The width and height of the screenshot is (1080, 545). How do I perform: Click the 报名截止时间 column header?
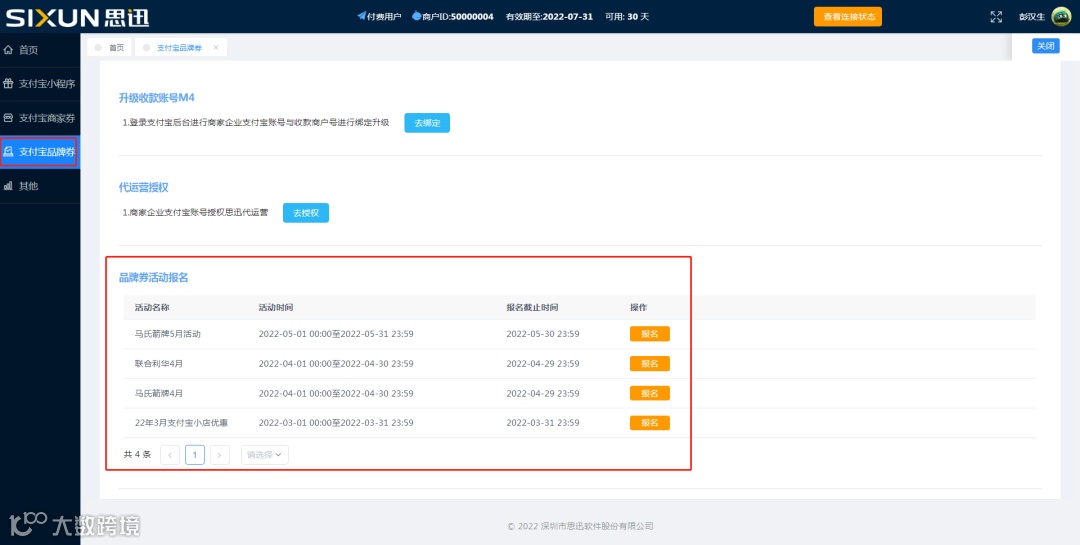pos(532,307)
